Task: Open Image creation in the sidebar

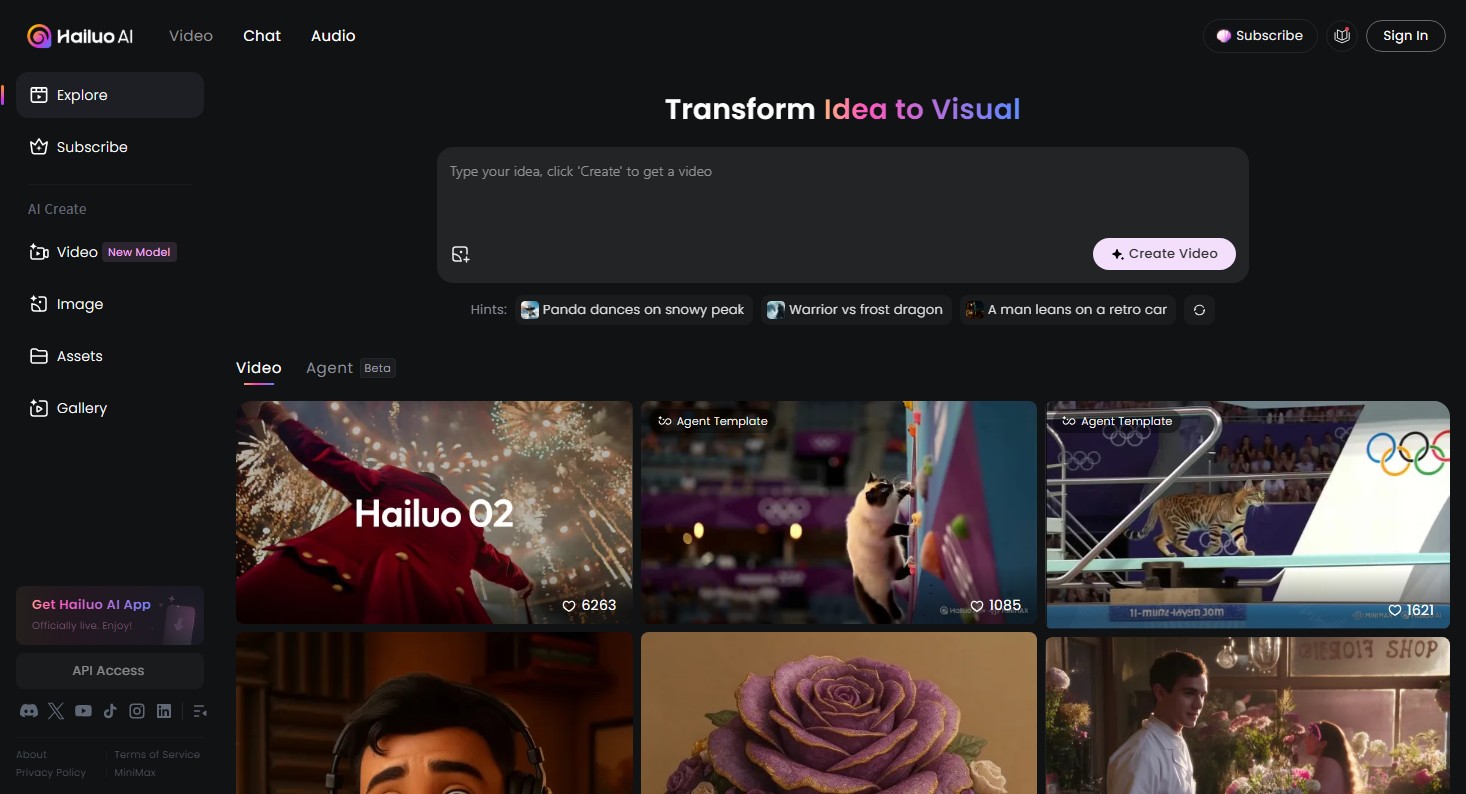Action: pos(110,304)
